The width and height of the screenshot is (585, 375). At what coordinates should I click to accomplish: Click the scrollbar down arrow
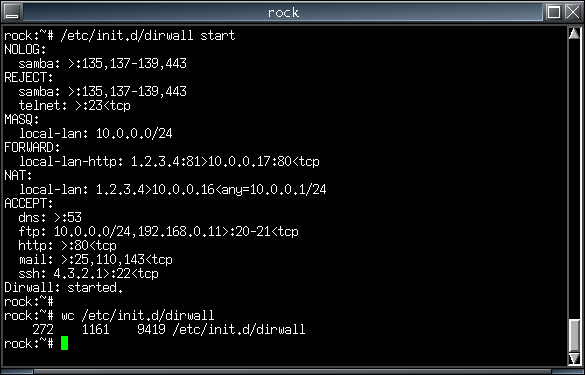574,359
